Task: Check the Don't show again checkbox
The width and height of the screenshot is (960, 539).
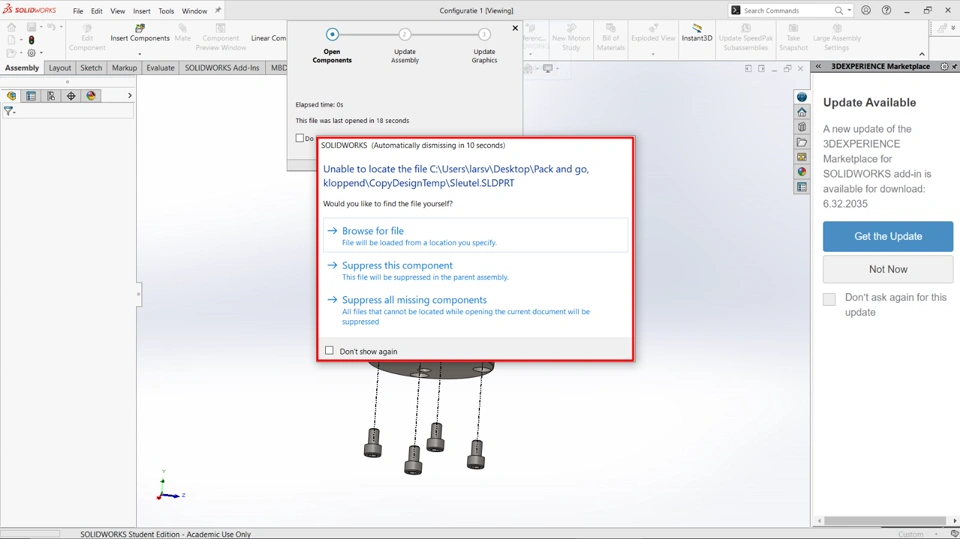Action: pos(329,351)
